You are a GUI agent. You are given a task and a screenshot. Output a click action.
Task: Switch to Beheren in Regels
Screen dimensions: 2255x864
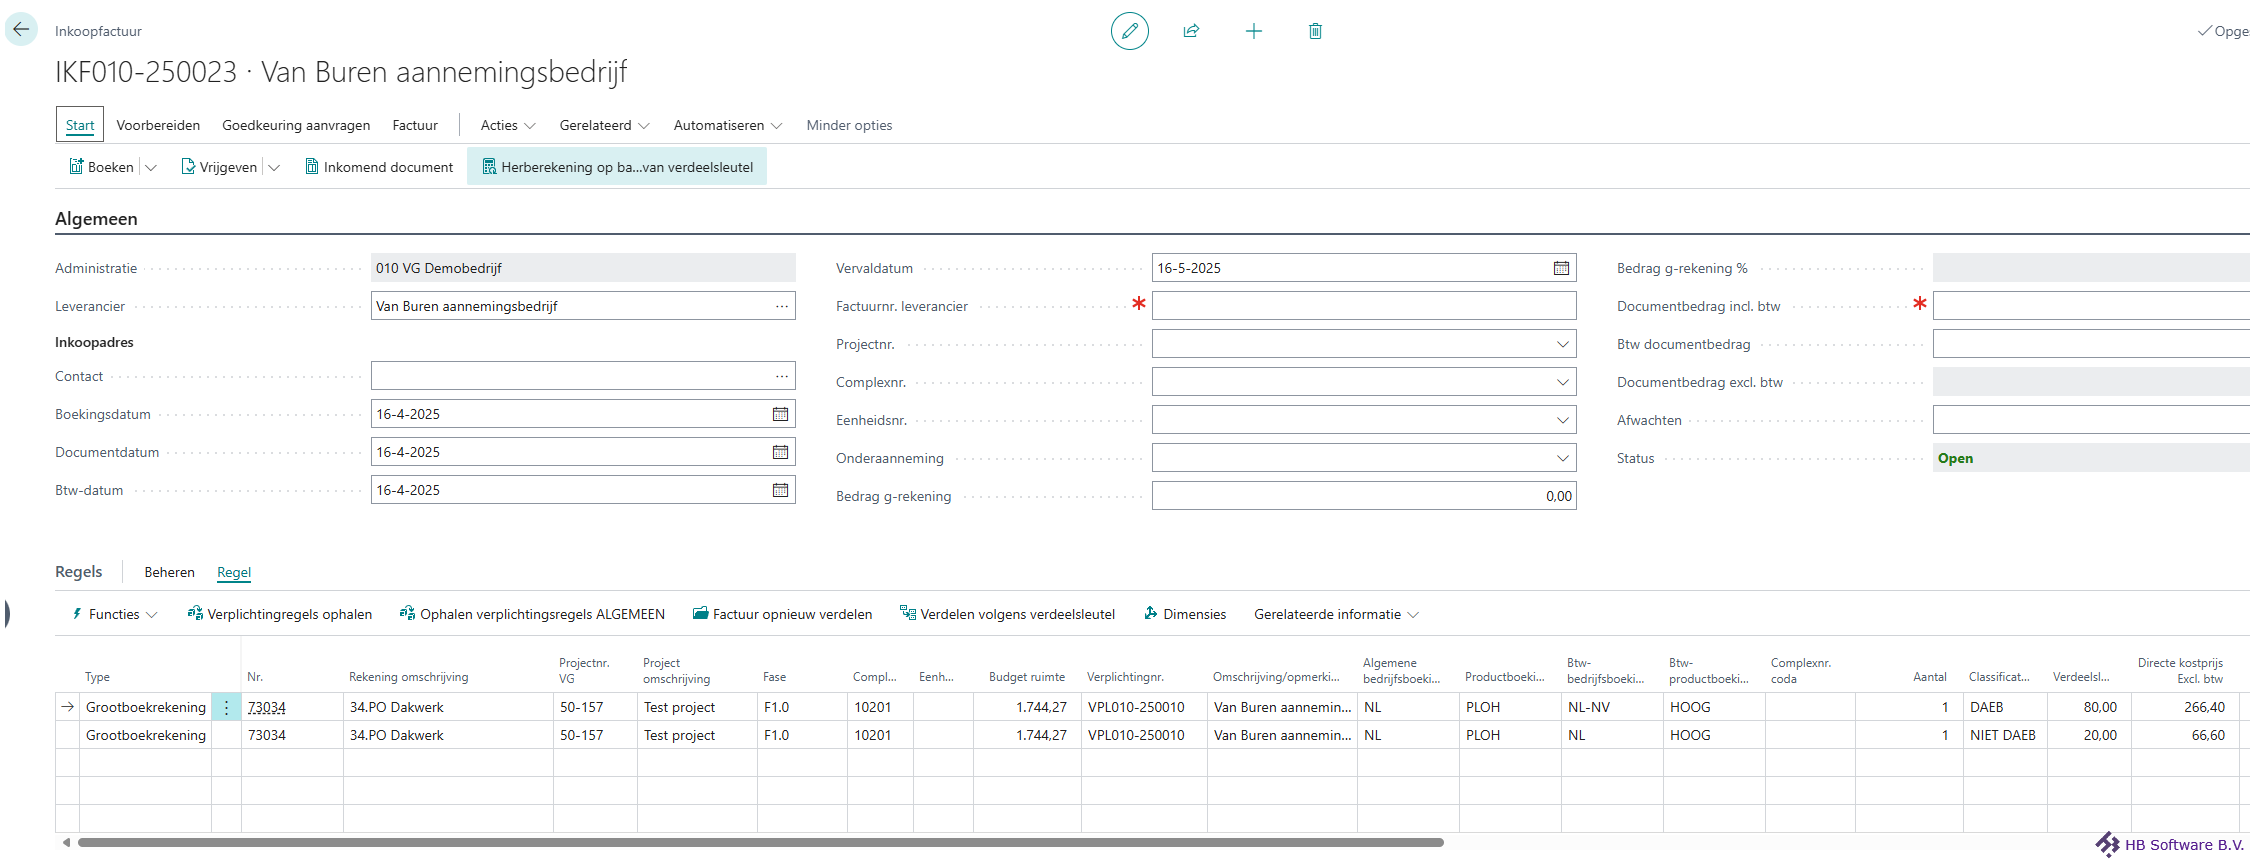tap(169, 572)
